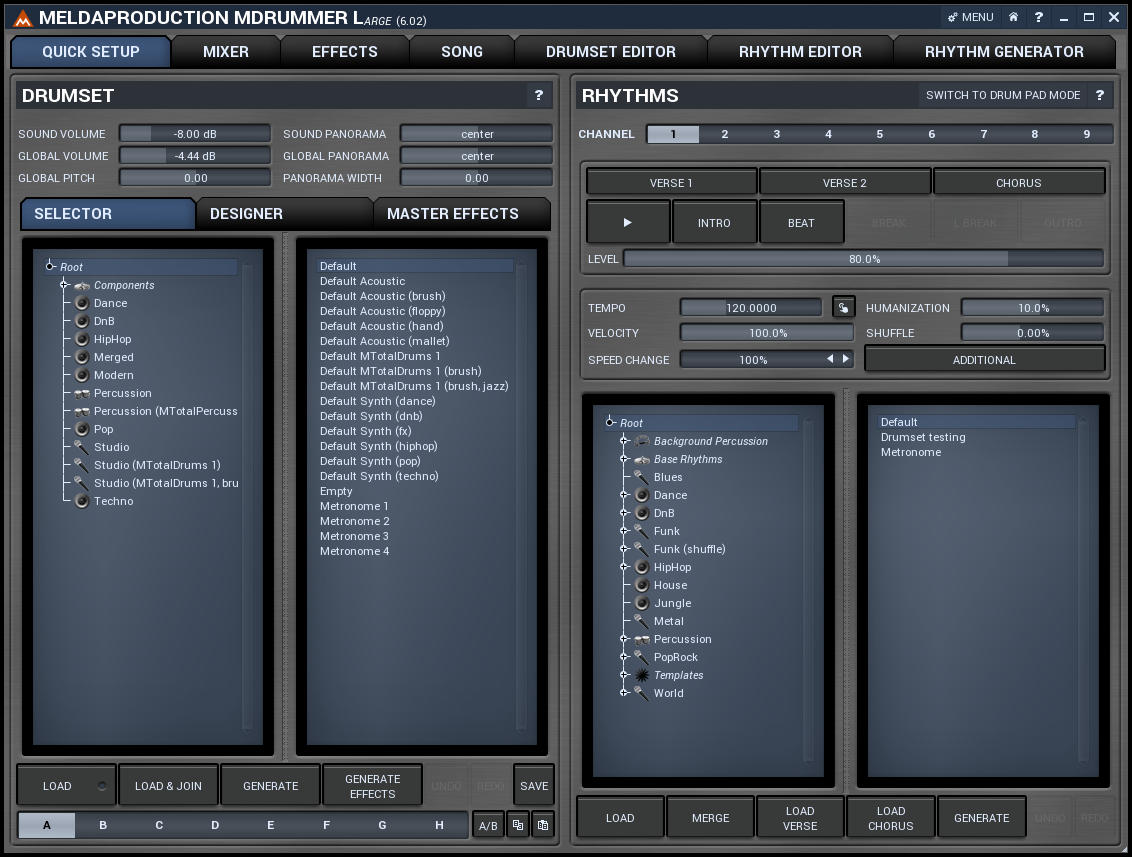Click the copy preset icon
This screenshot has width=1132, height=857.
518,825
